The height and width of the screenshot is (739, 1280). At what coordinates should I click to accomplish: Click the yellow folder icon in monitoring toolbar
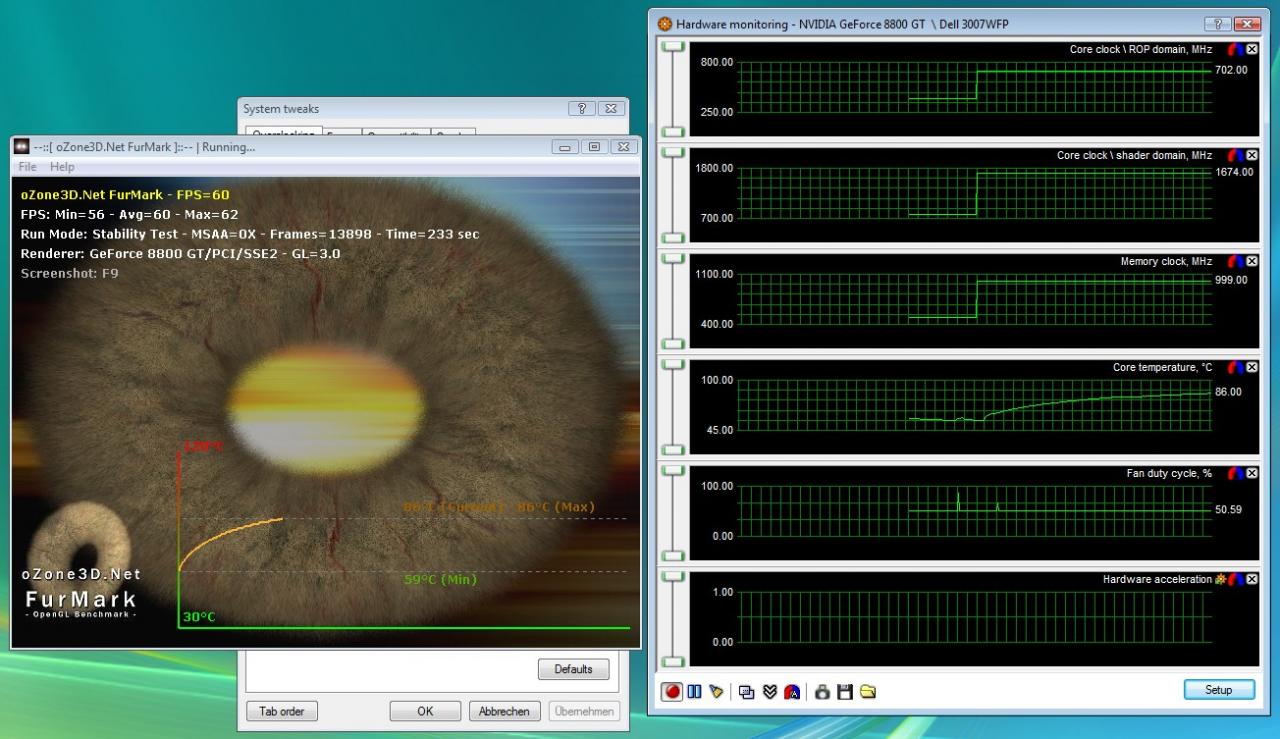[867, 691]
